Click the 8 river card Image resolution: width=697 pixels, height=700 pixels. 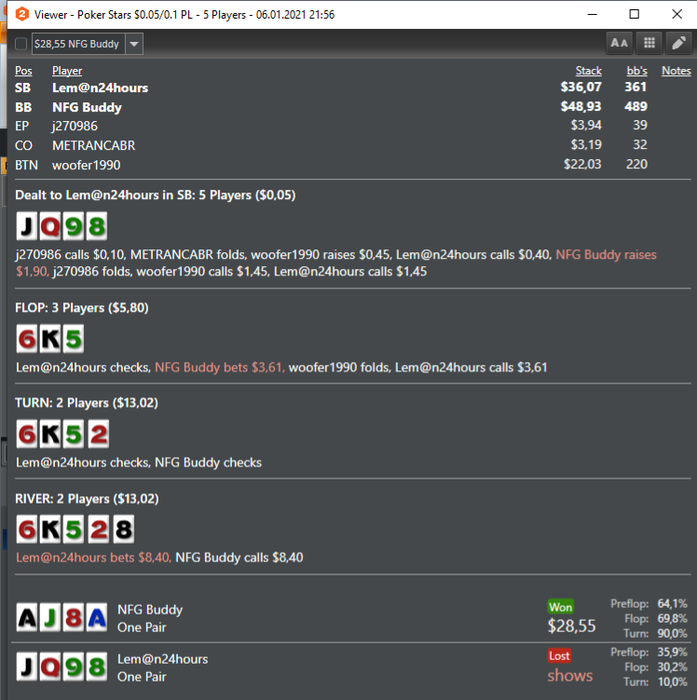[123, 529]
